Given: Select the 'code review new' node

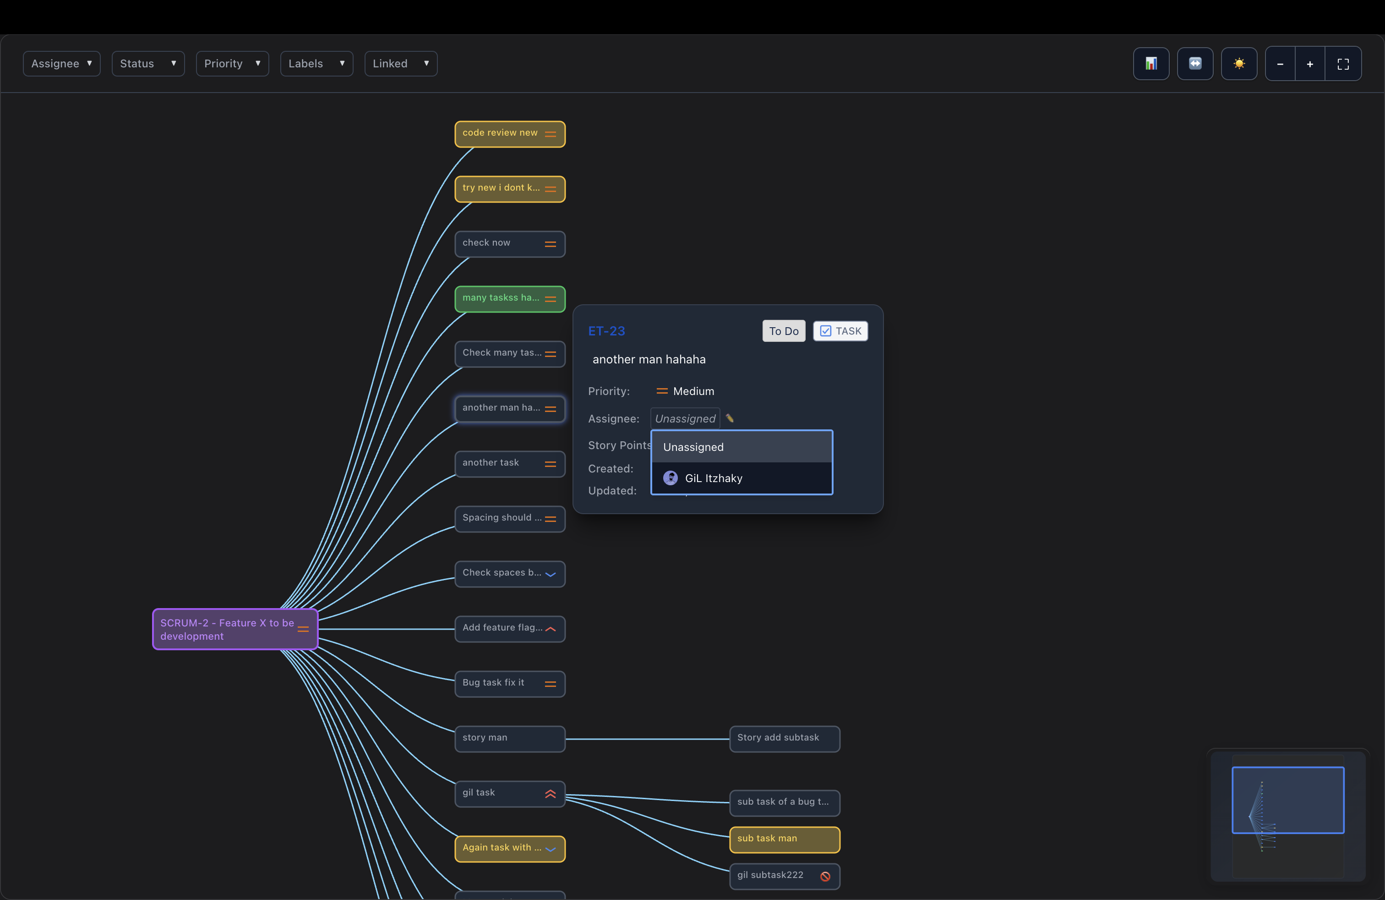Looking at the screenshot, I should click(510, 134).
